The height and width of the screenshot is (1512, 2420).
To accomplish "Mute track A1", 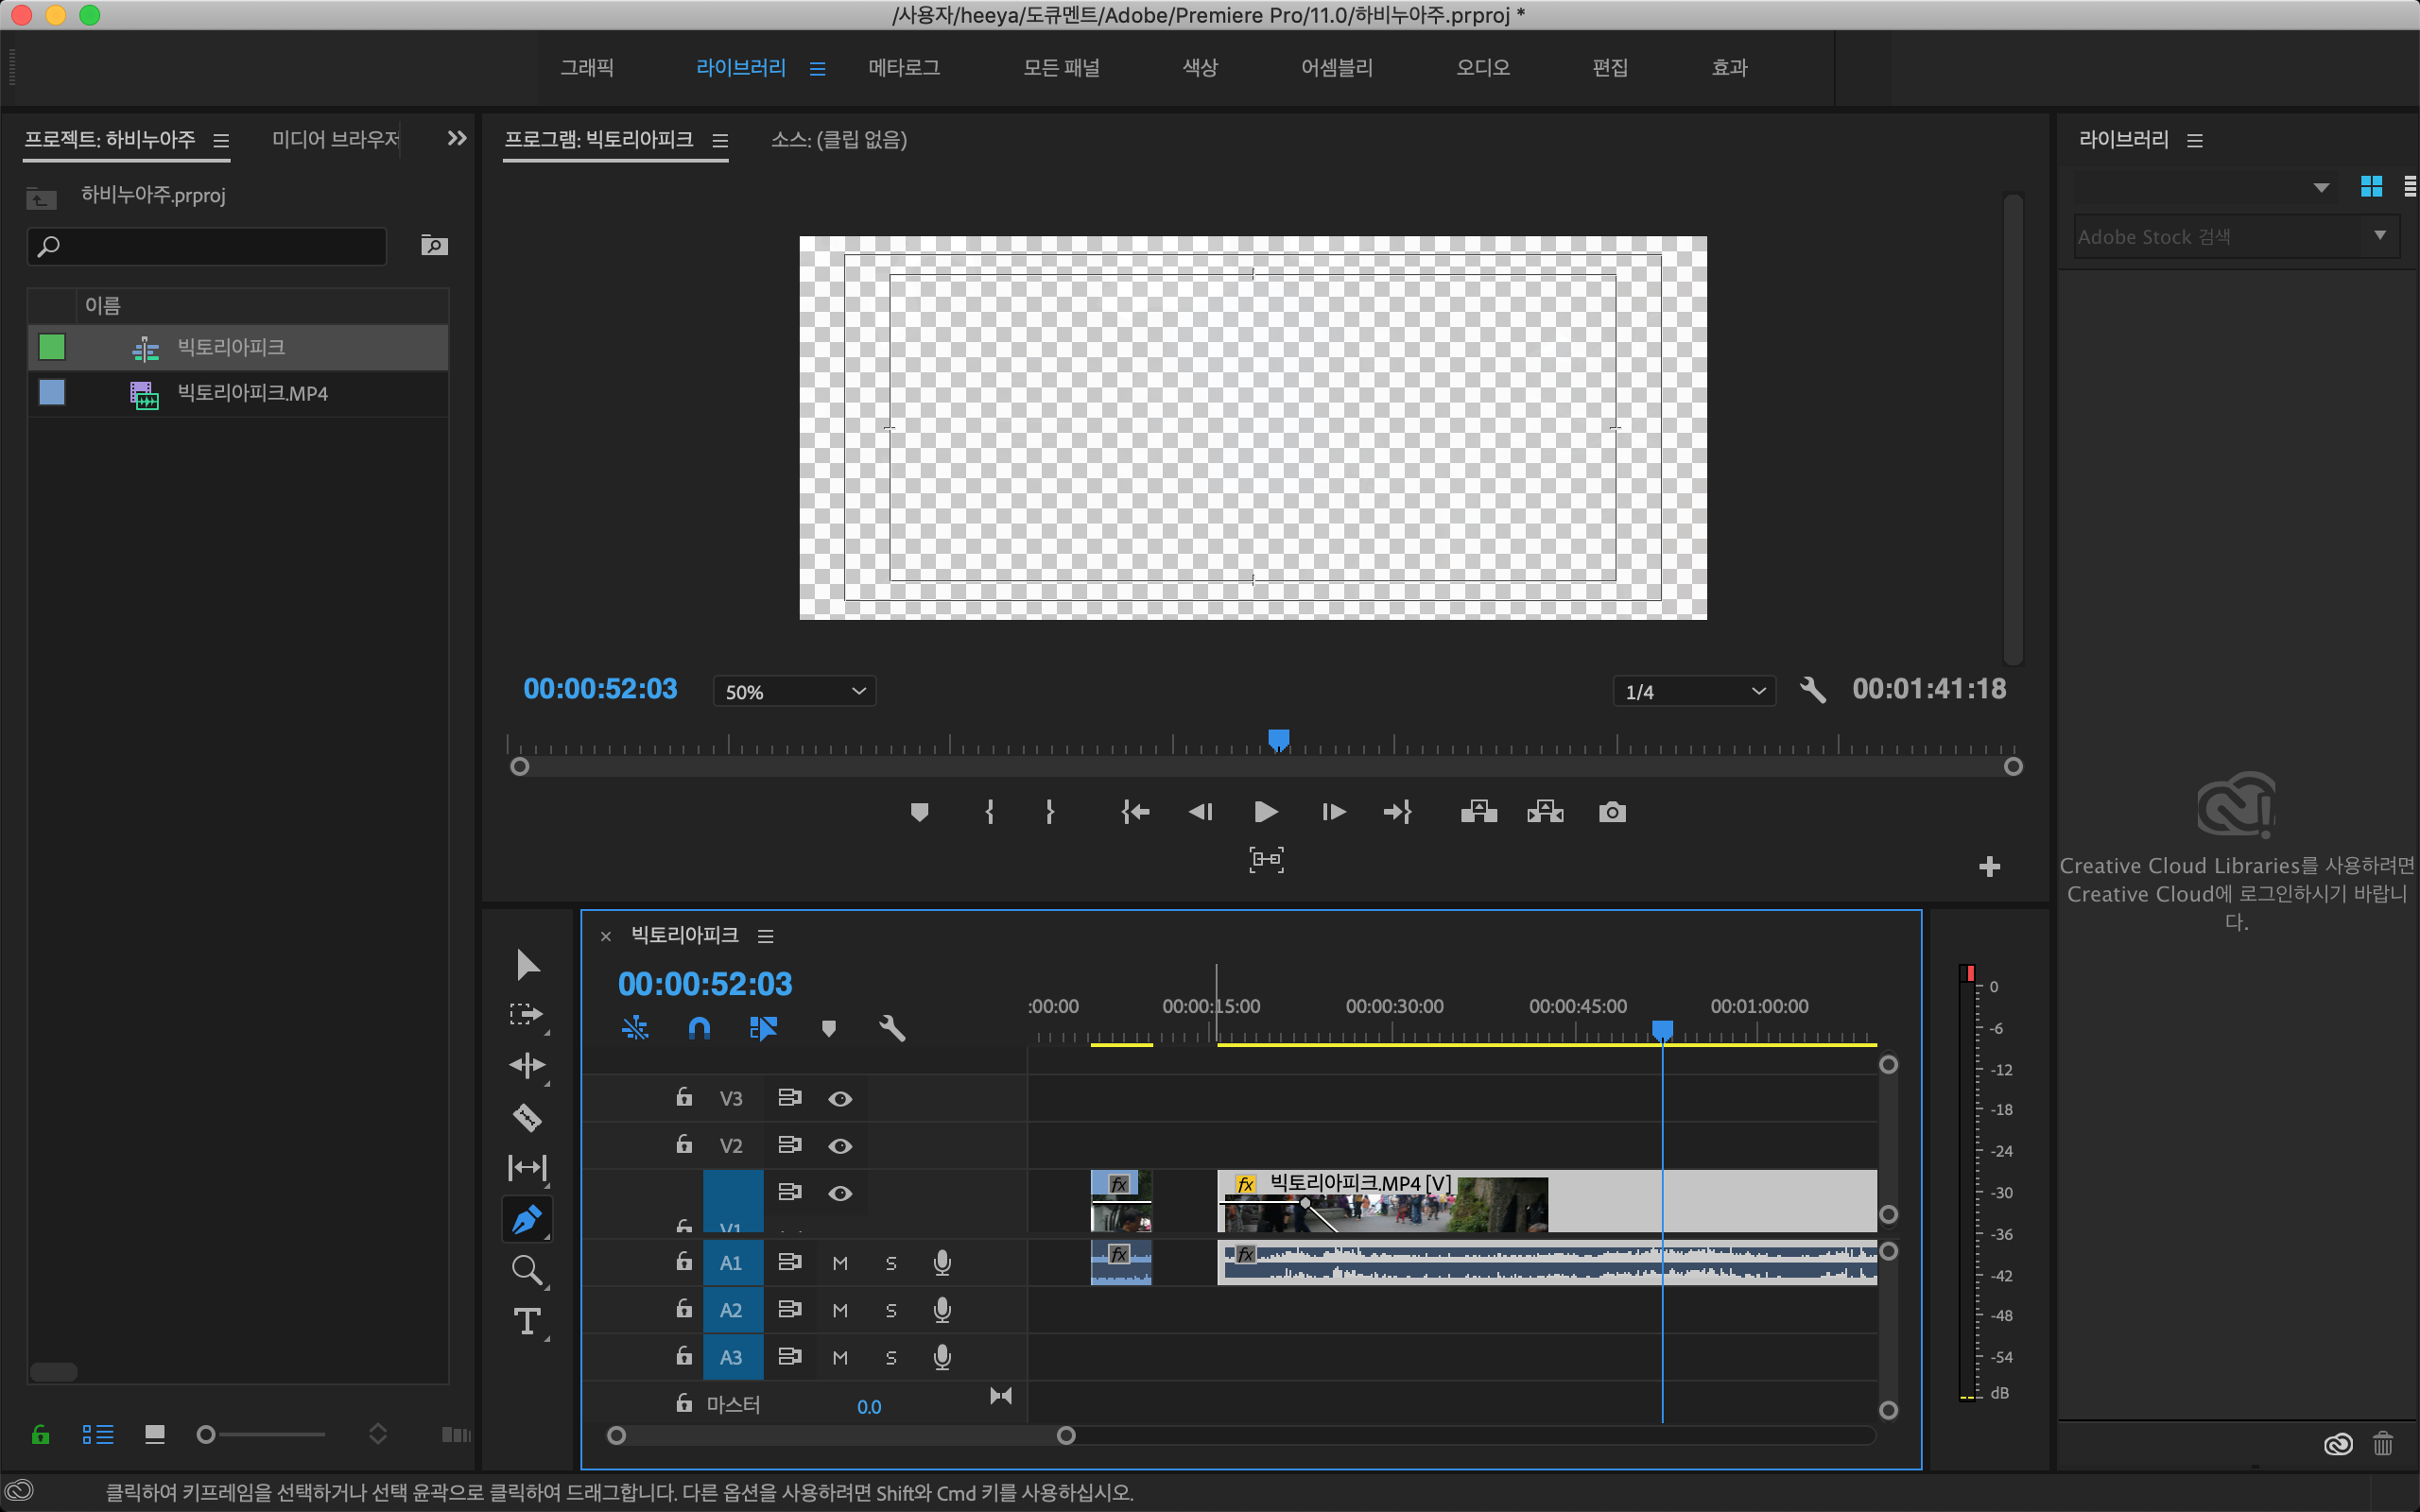I will tap(840, 1263).
